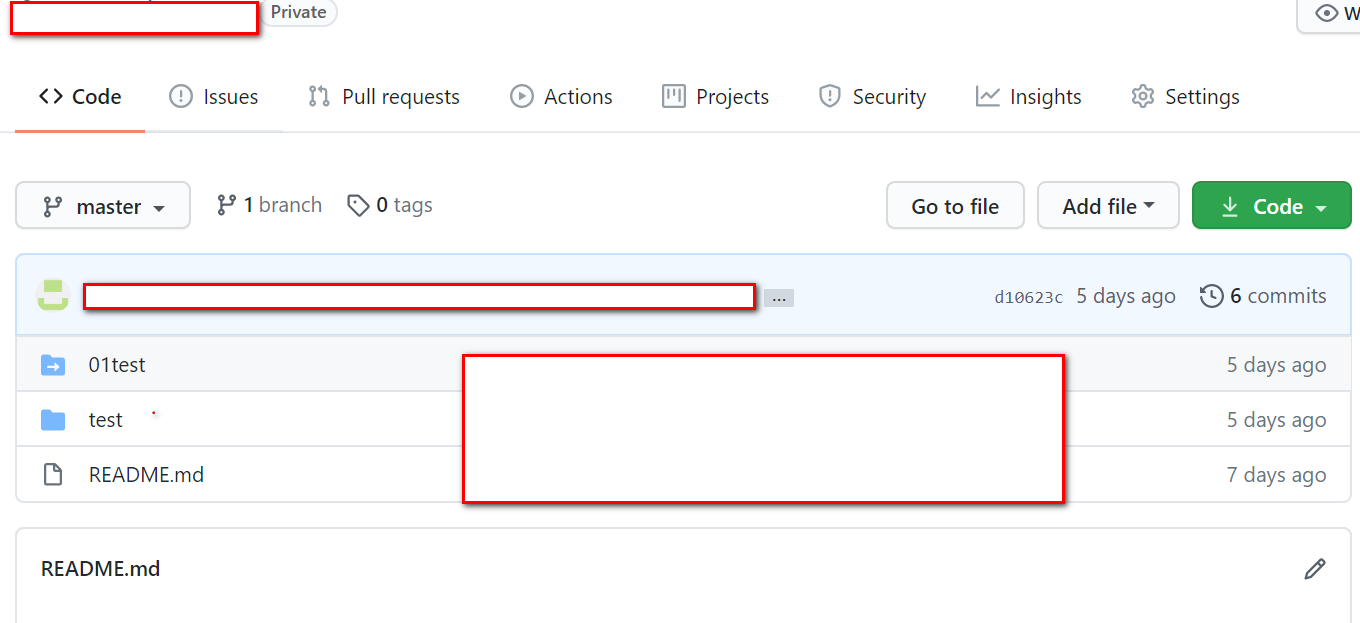Open the Settings tab

click(x=1185, y=97)
